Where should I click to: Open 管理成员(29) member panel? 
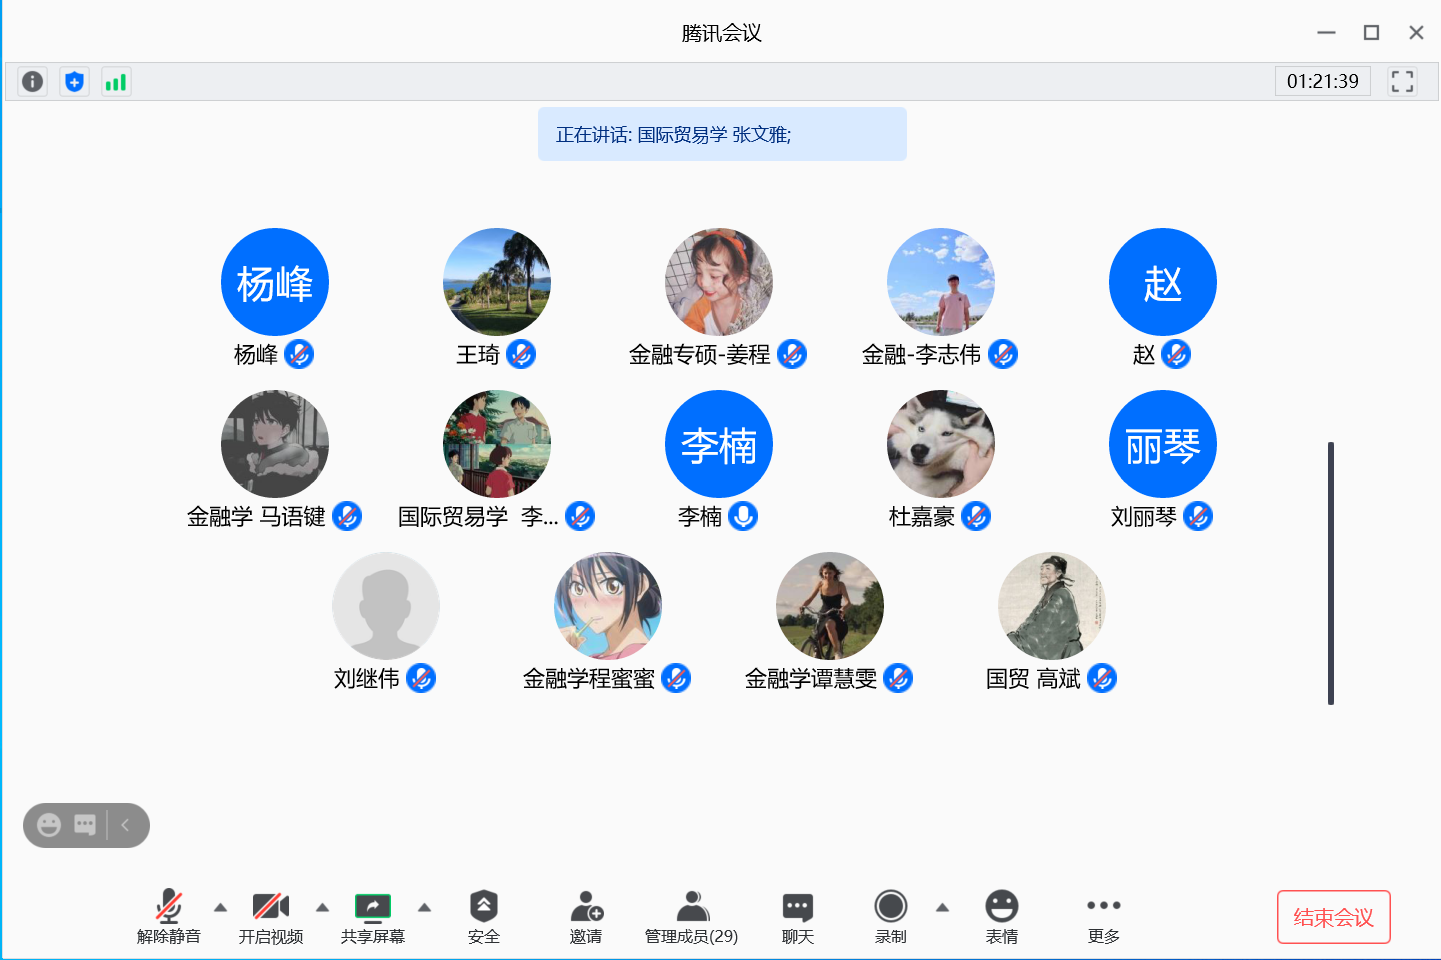pyautogui.click(x=691, y=916)
